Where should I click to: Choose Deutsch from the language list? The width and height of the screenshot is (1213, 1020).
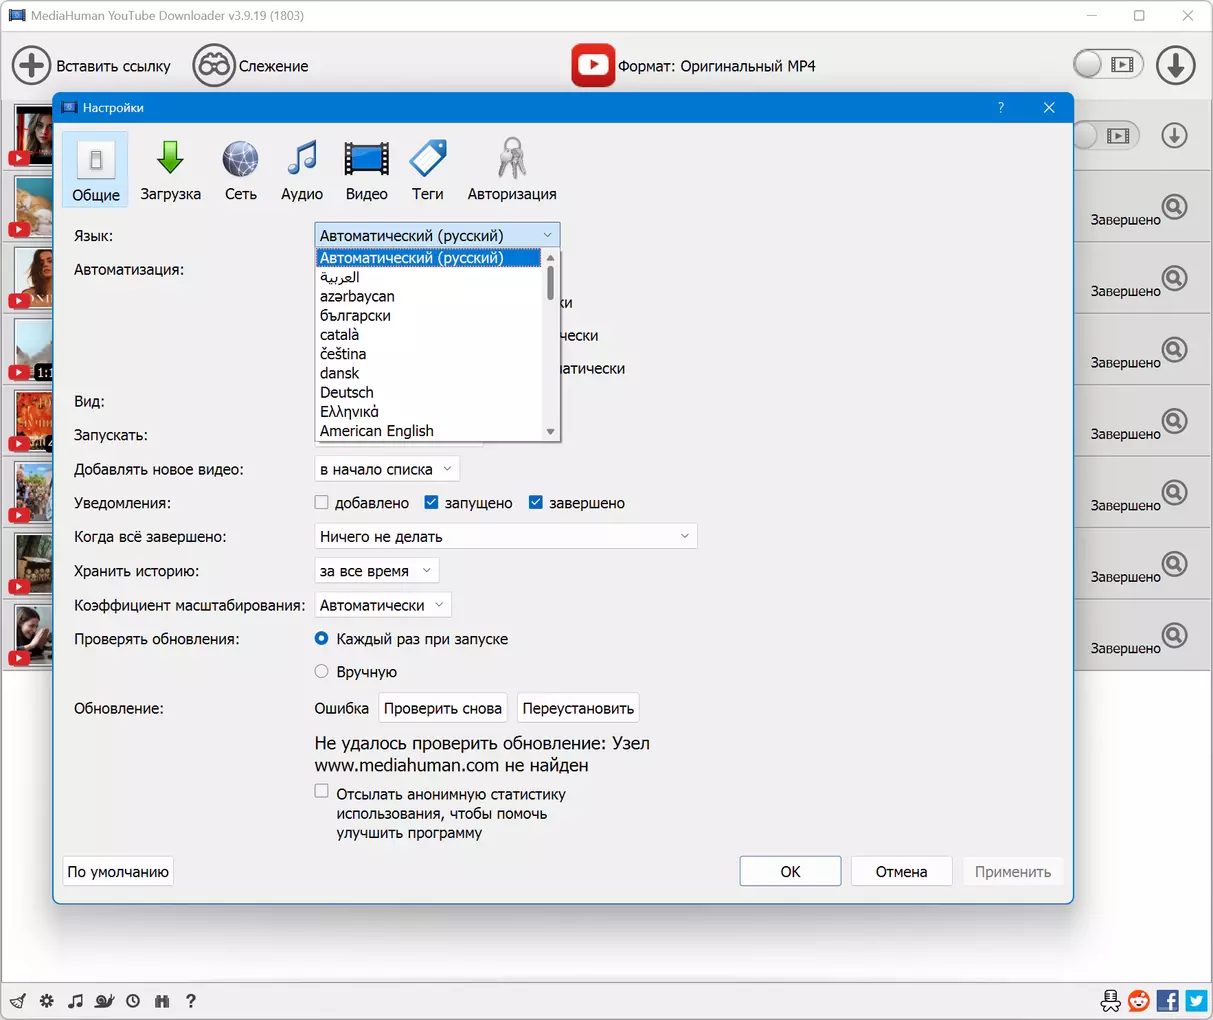click(x=347, y=393)
